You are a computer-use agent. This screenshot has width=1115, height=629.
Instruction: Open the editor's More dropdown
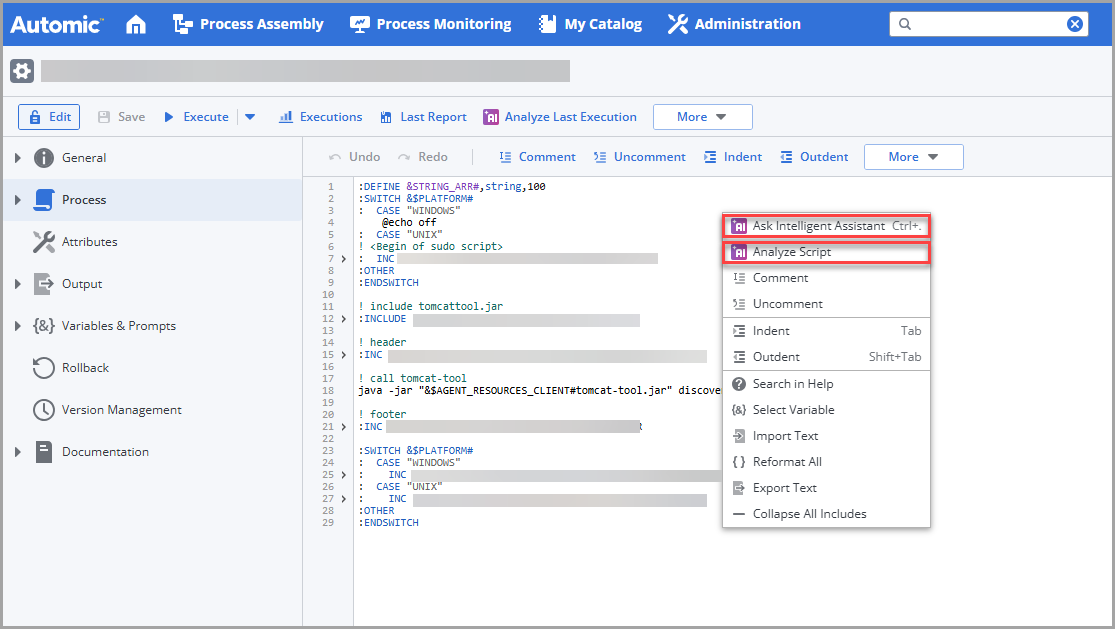pyautogui.click(x=913, y=156)
